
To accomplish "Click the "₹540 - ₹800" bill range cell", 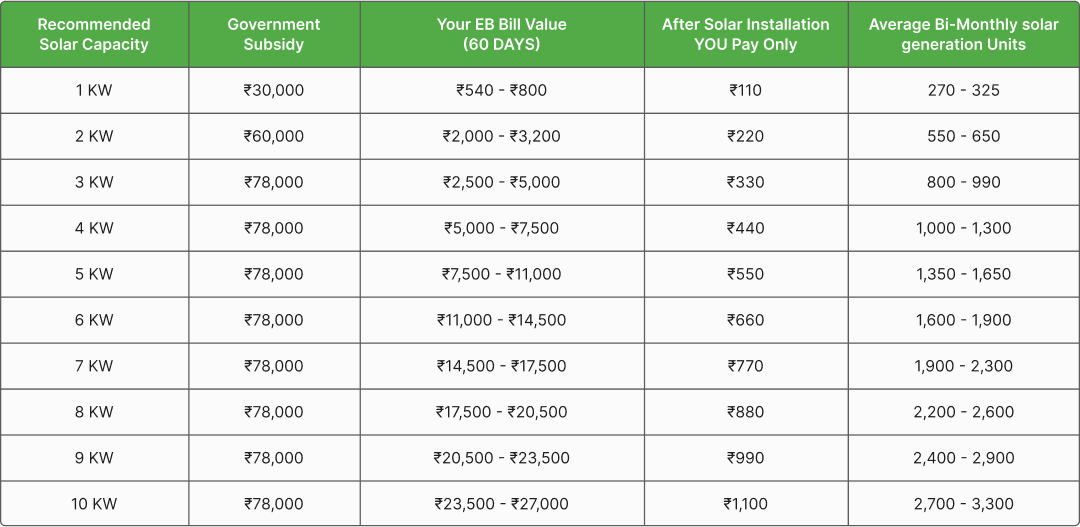I will (501, 90).
